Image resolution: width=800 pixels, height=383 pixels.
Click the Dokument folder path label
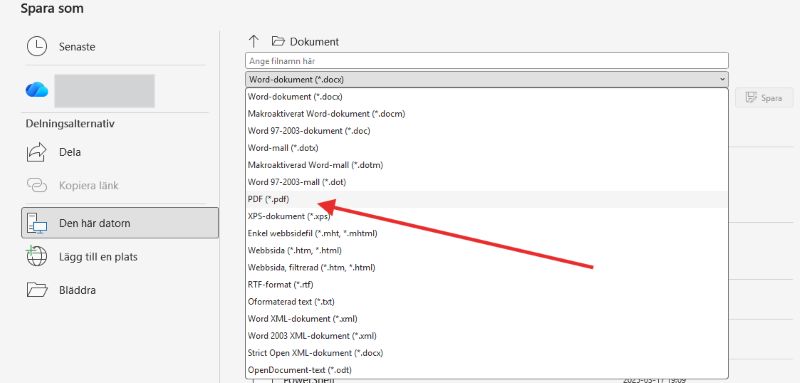click(x=314, y=42)
